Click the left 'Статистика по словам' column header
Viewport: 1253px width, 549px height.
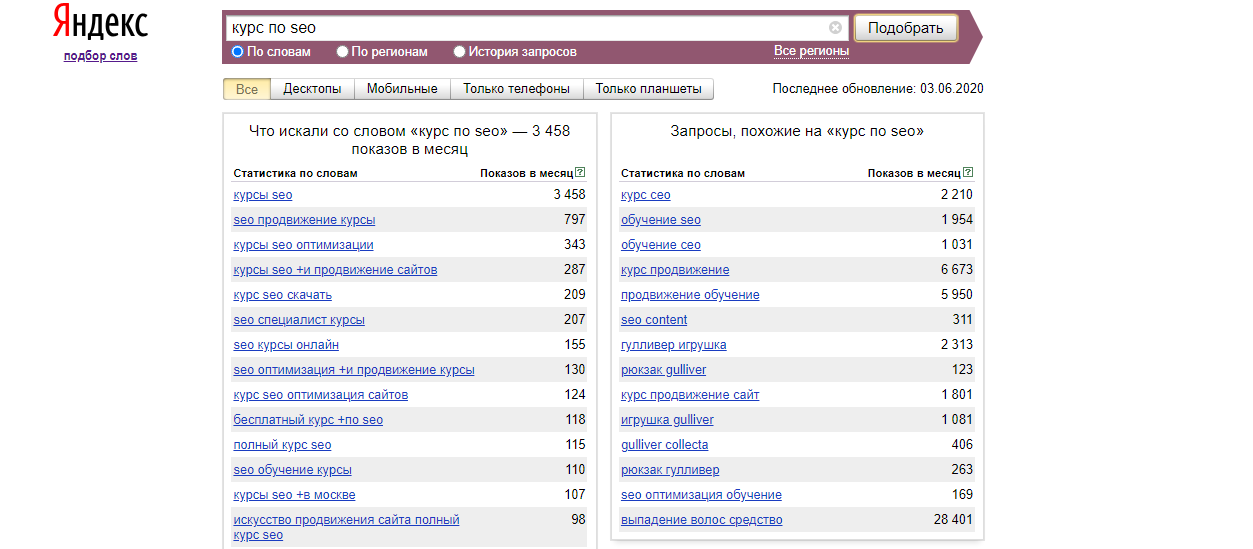point(295,173)
